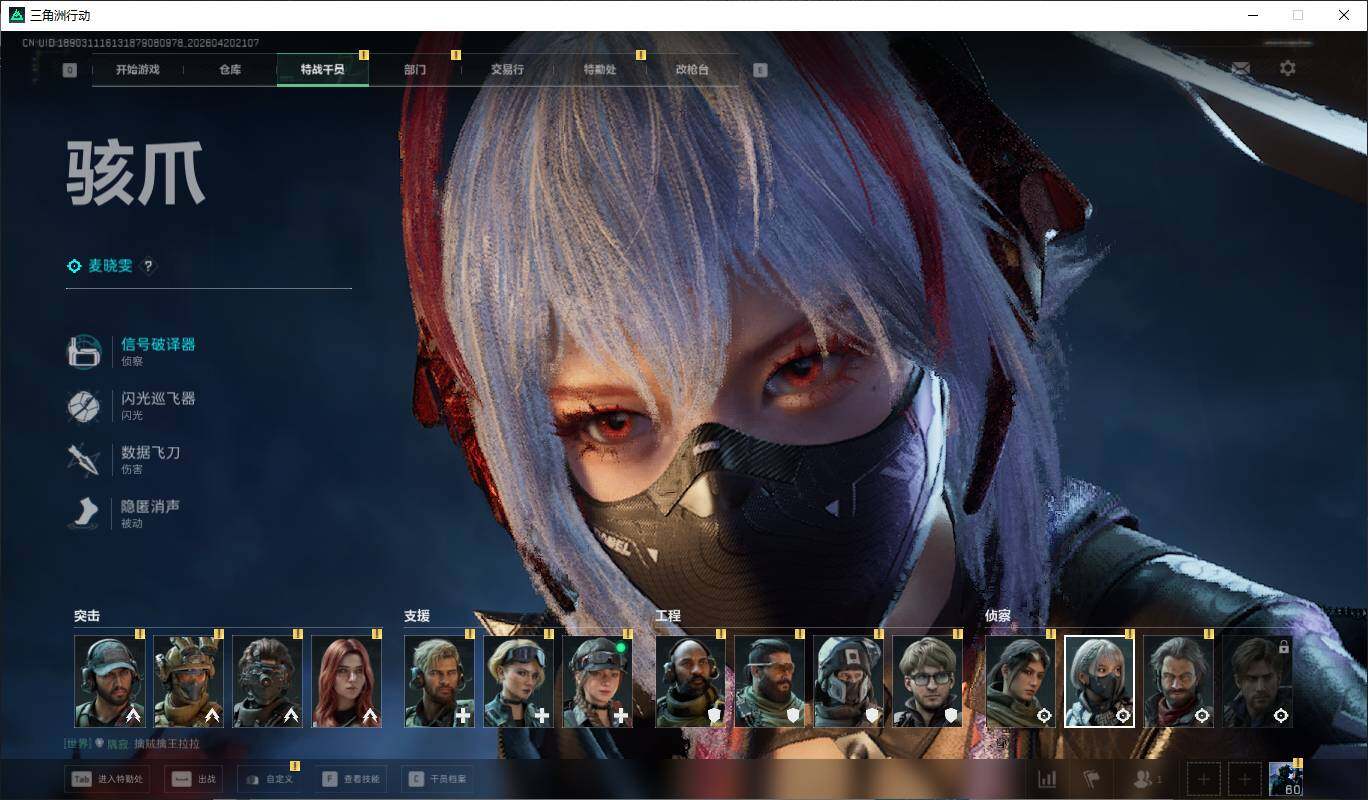The image size is (1368, 800).
Task: Choose the 支援 operator with green dot
Action: pyautogui.click(x=598, y=681)
